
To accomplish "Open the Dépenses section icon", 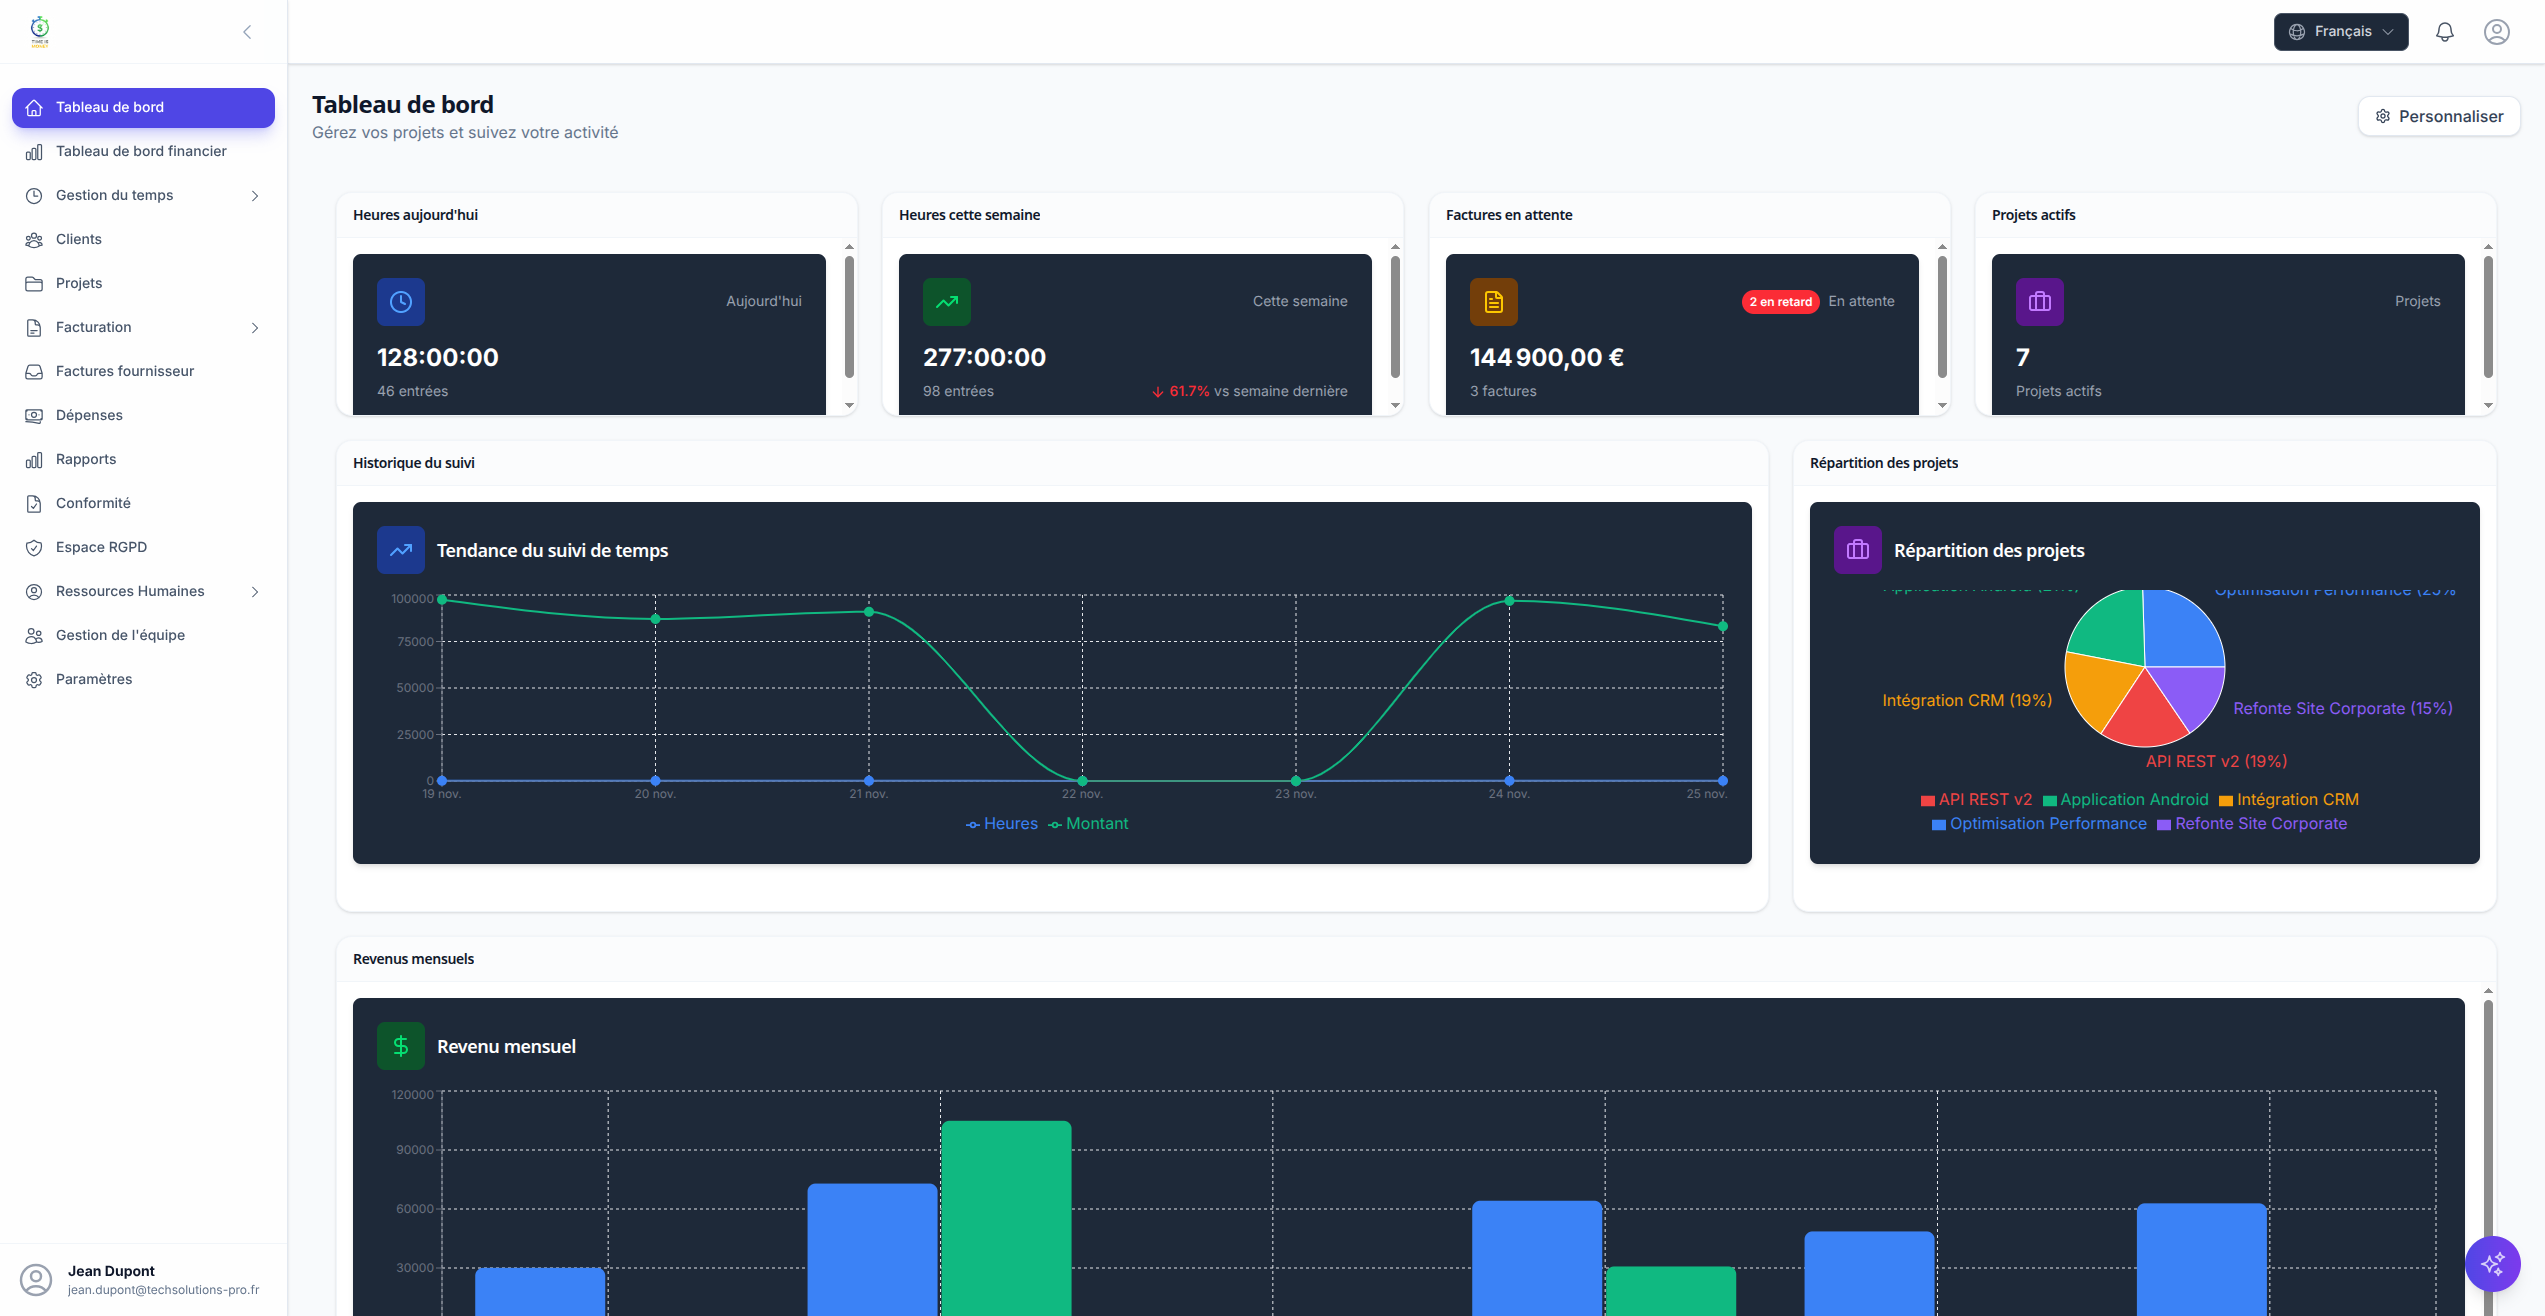I will click(x=34, y=415).
